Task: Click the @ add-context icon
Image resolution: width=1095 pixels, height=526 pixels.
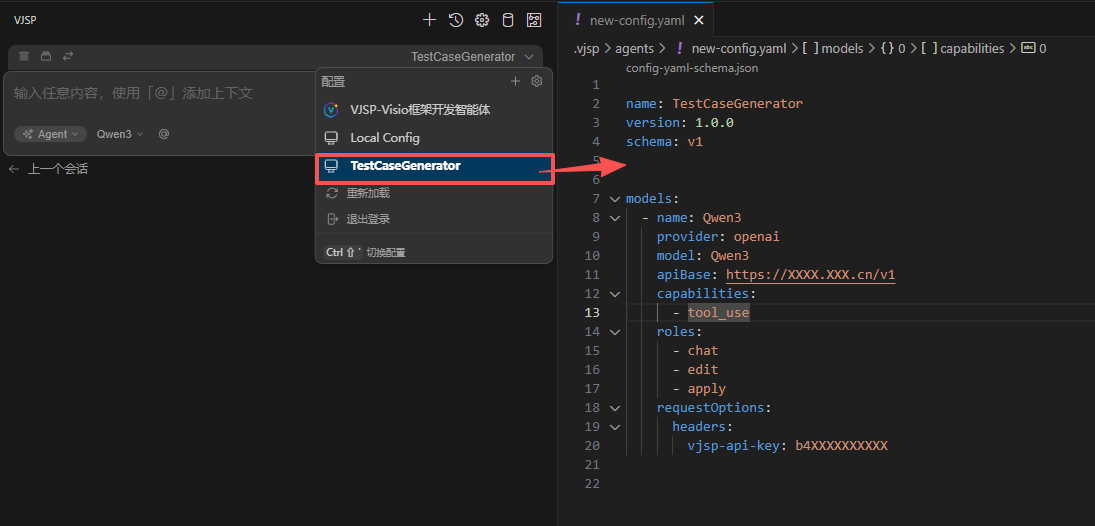Action: [164, 134]
